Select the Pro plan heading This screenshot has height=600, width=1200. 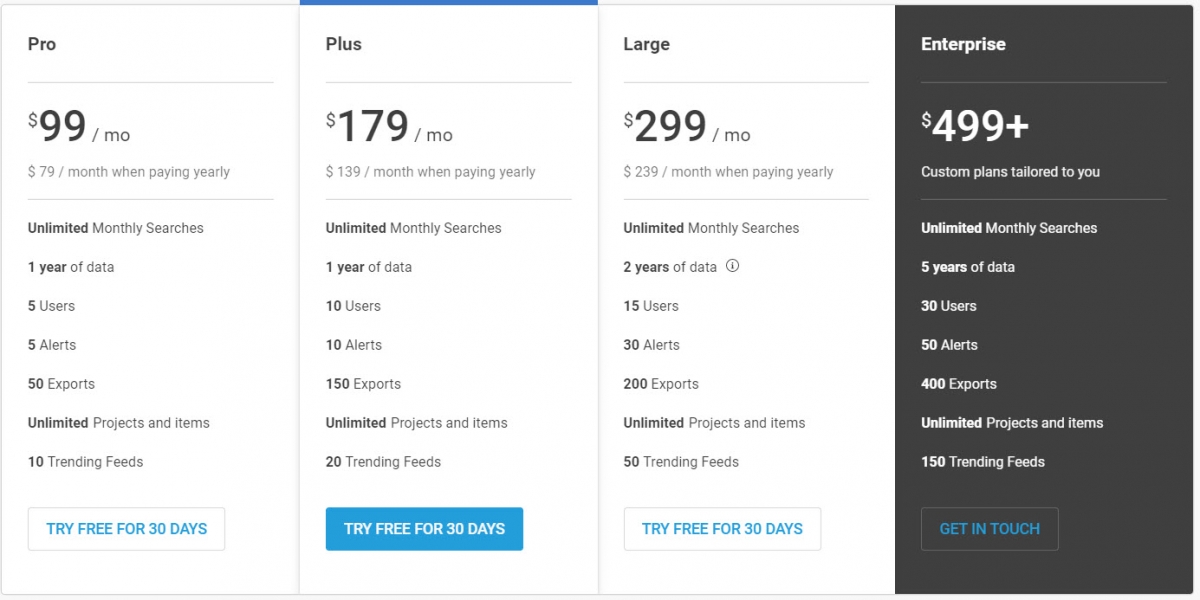click(42, 44)
